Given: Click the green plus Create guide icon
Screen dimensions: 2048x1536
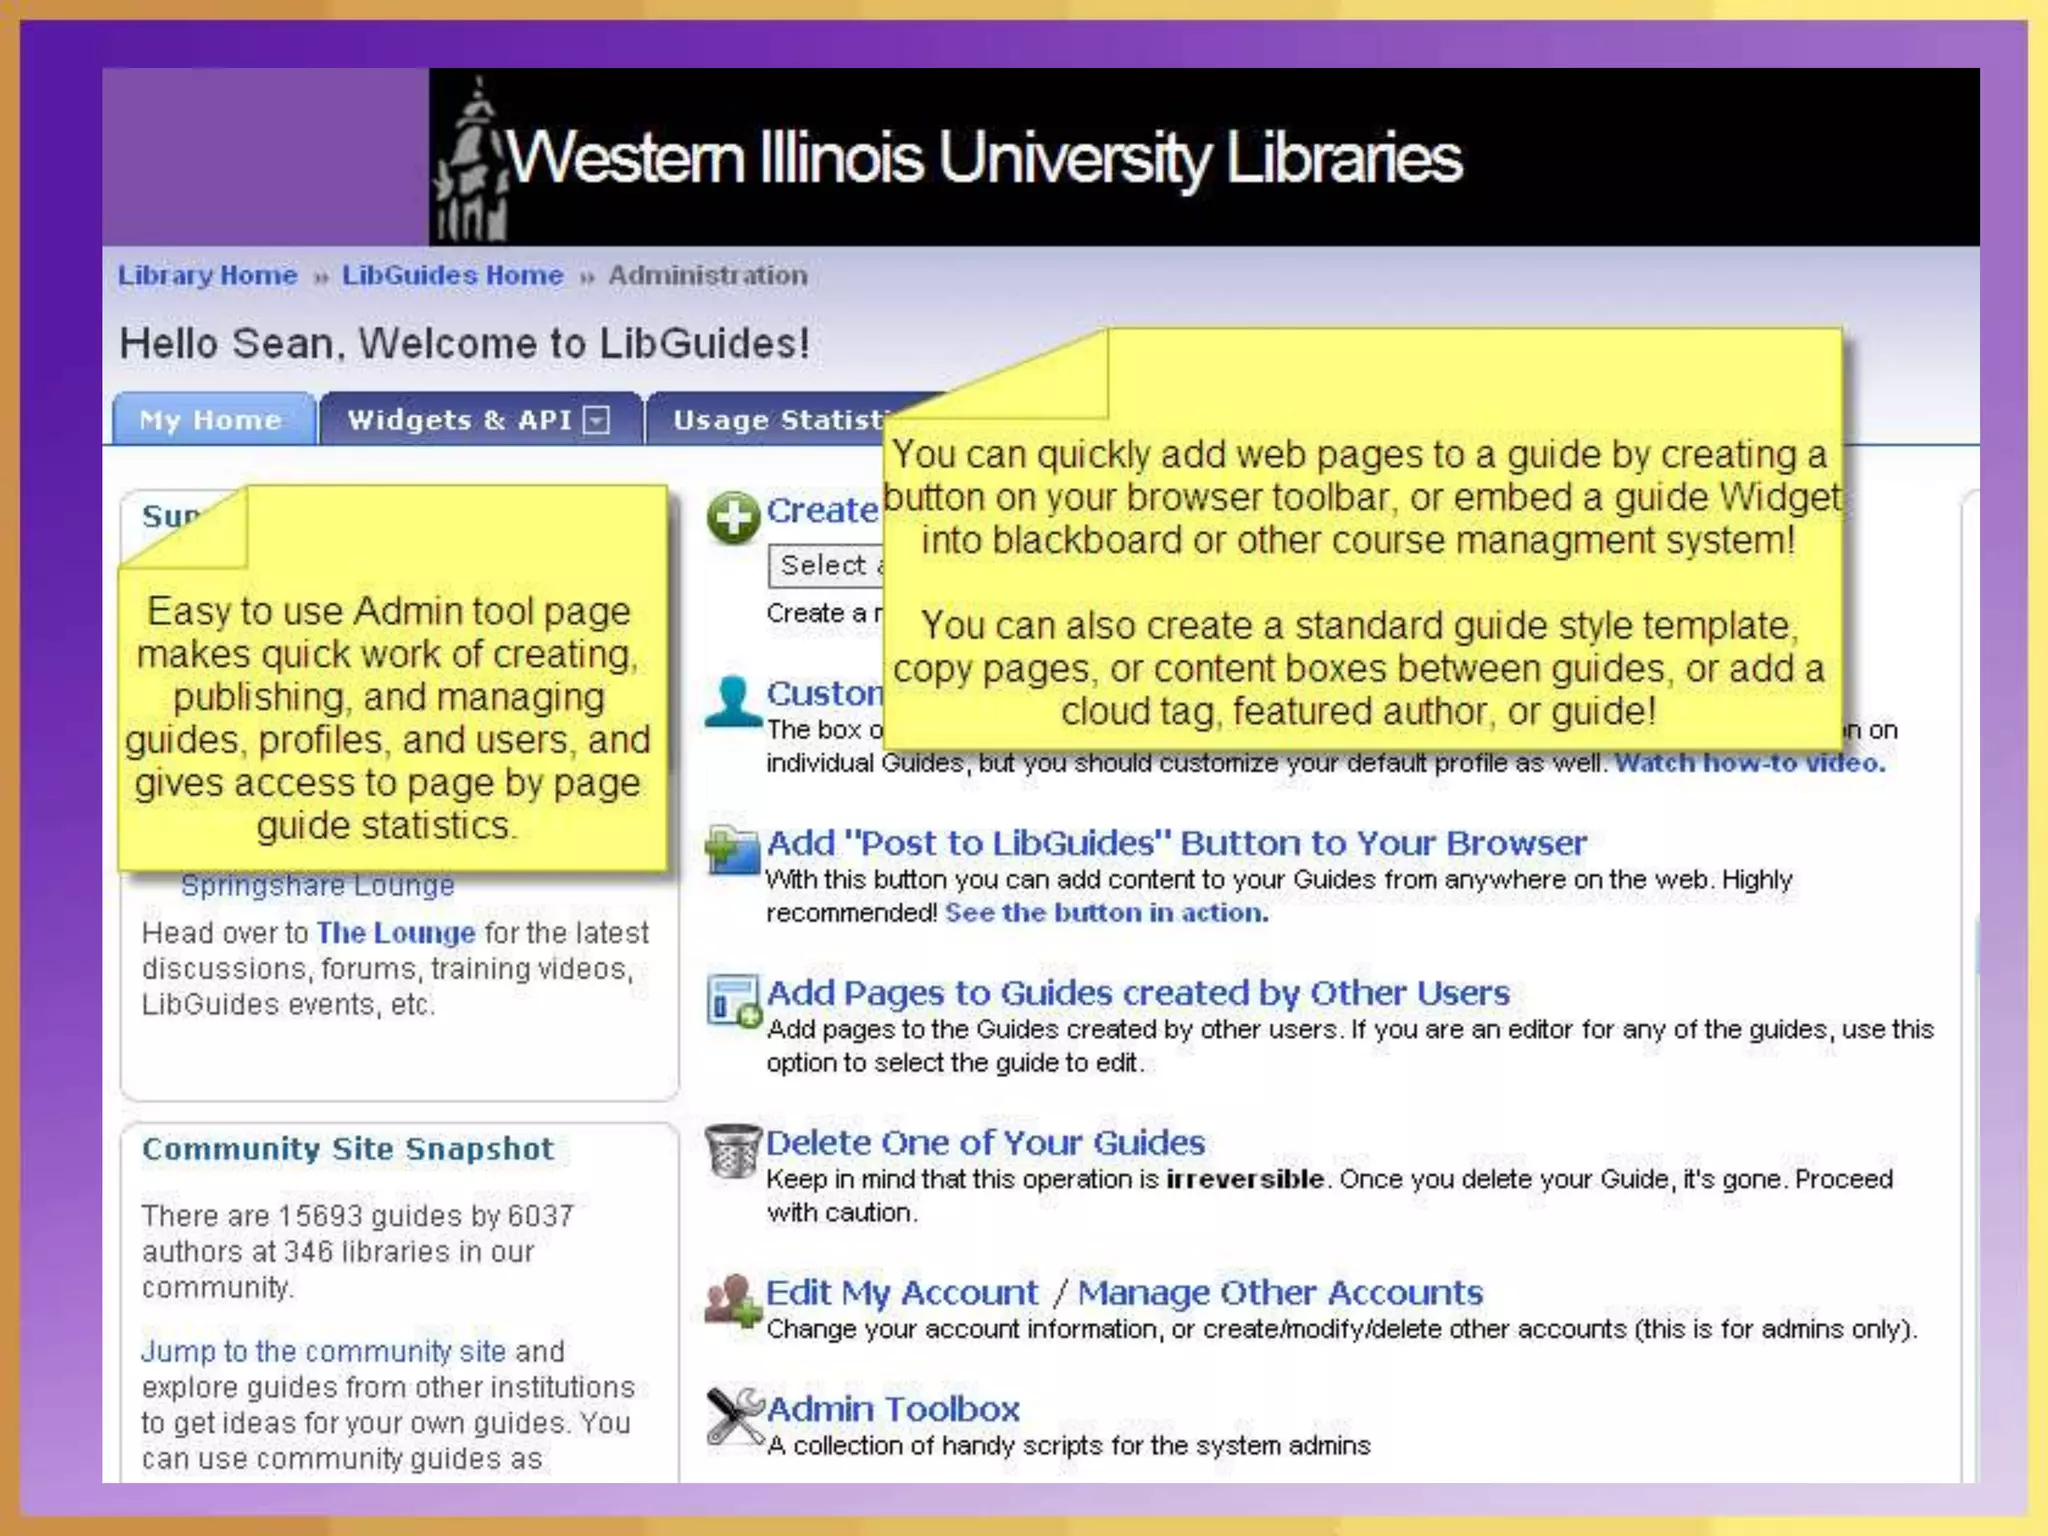Looking at the screenshot, I should (733, 517).
